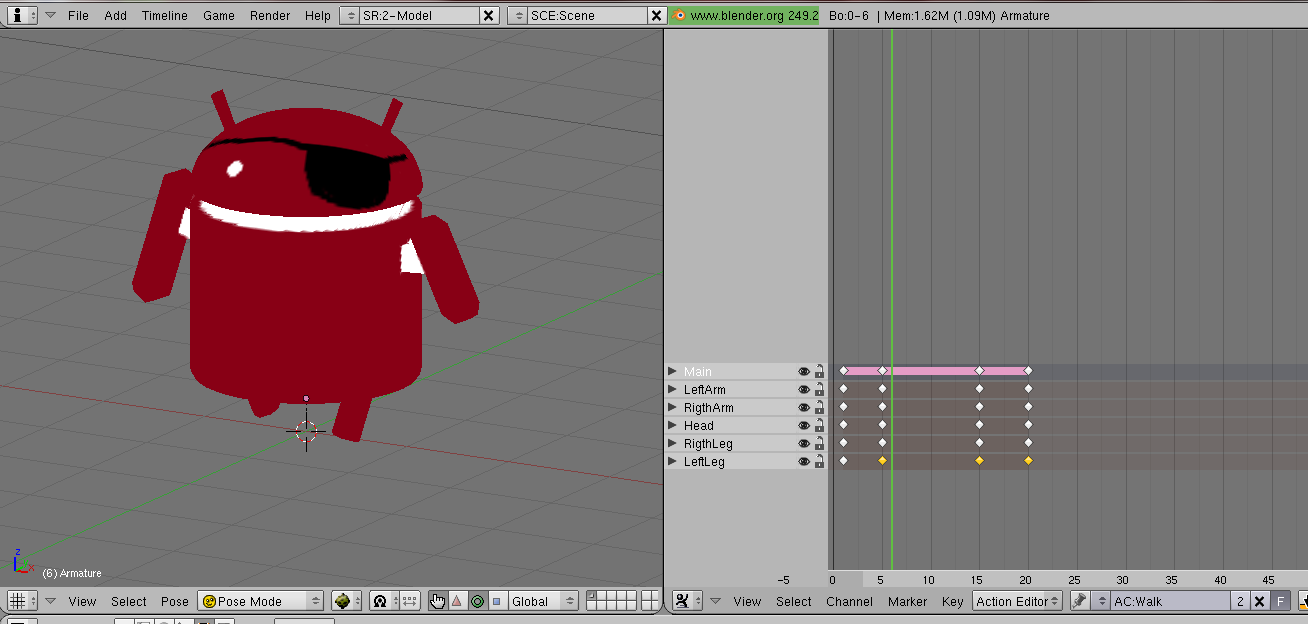The width and height of the screenshot is (1308, 624).
Task: Delete the SCE:Scene with X button
Action: (656, 15)
